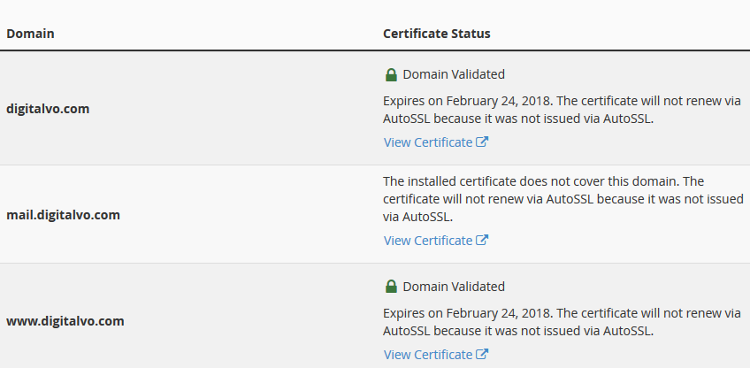Screen dimensions: 750x368
Task: Click Domain Validated text for www.digitalvo.com
Action: [453, 287]
